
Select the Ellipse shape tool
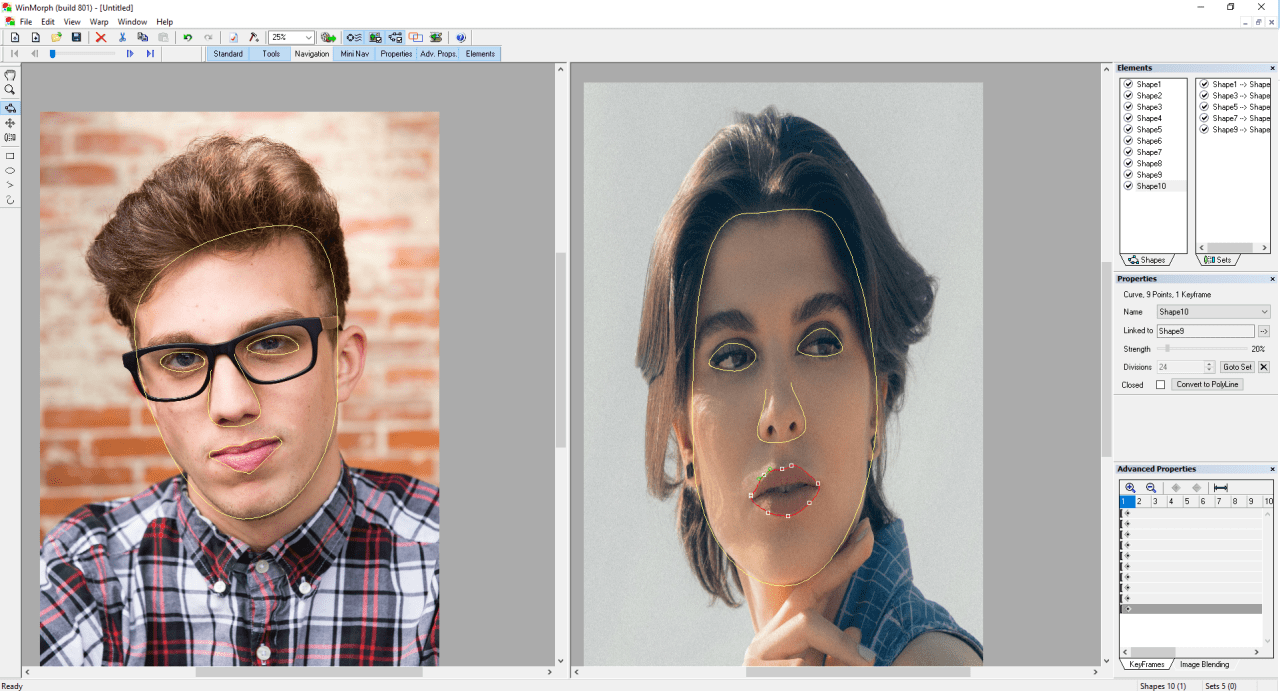tap(10, 170)
